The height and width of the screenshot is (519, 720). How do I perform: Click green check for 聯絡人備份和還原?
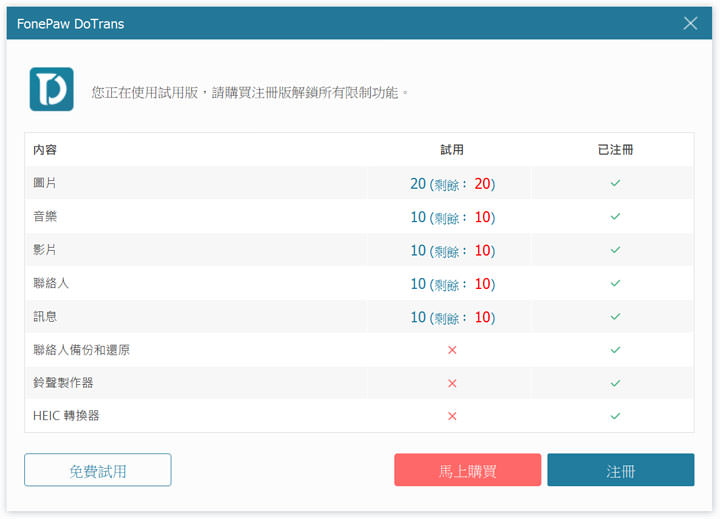click(x=615, y=350)
